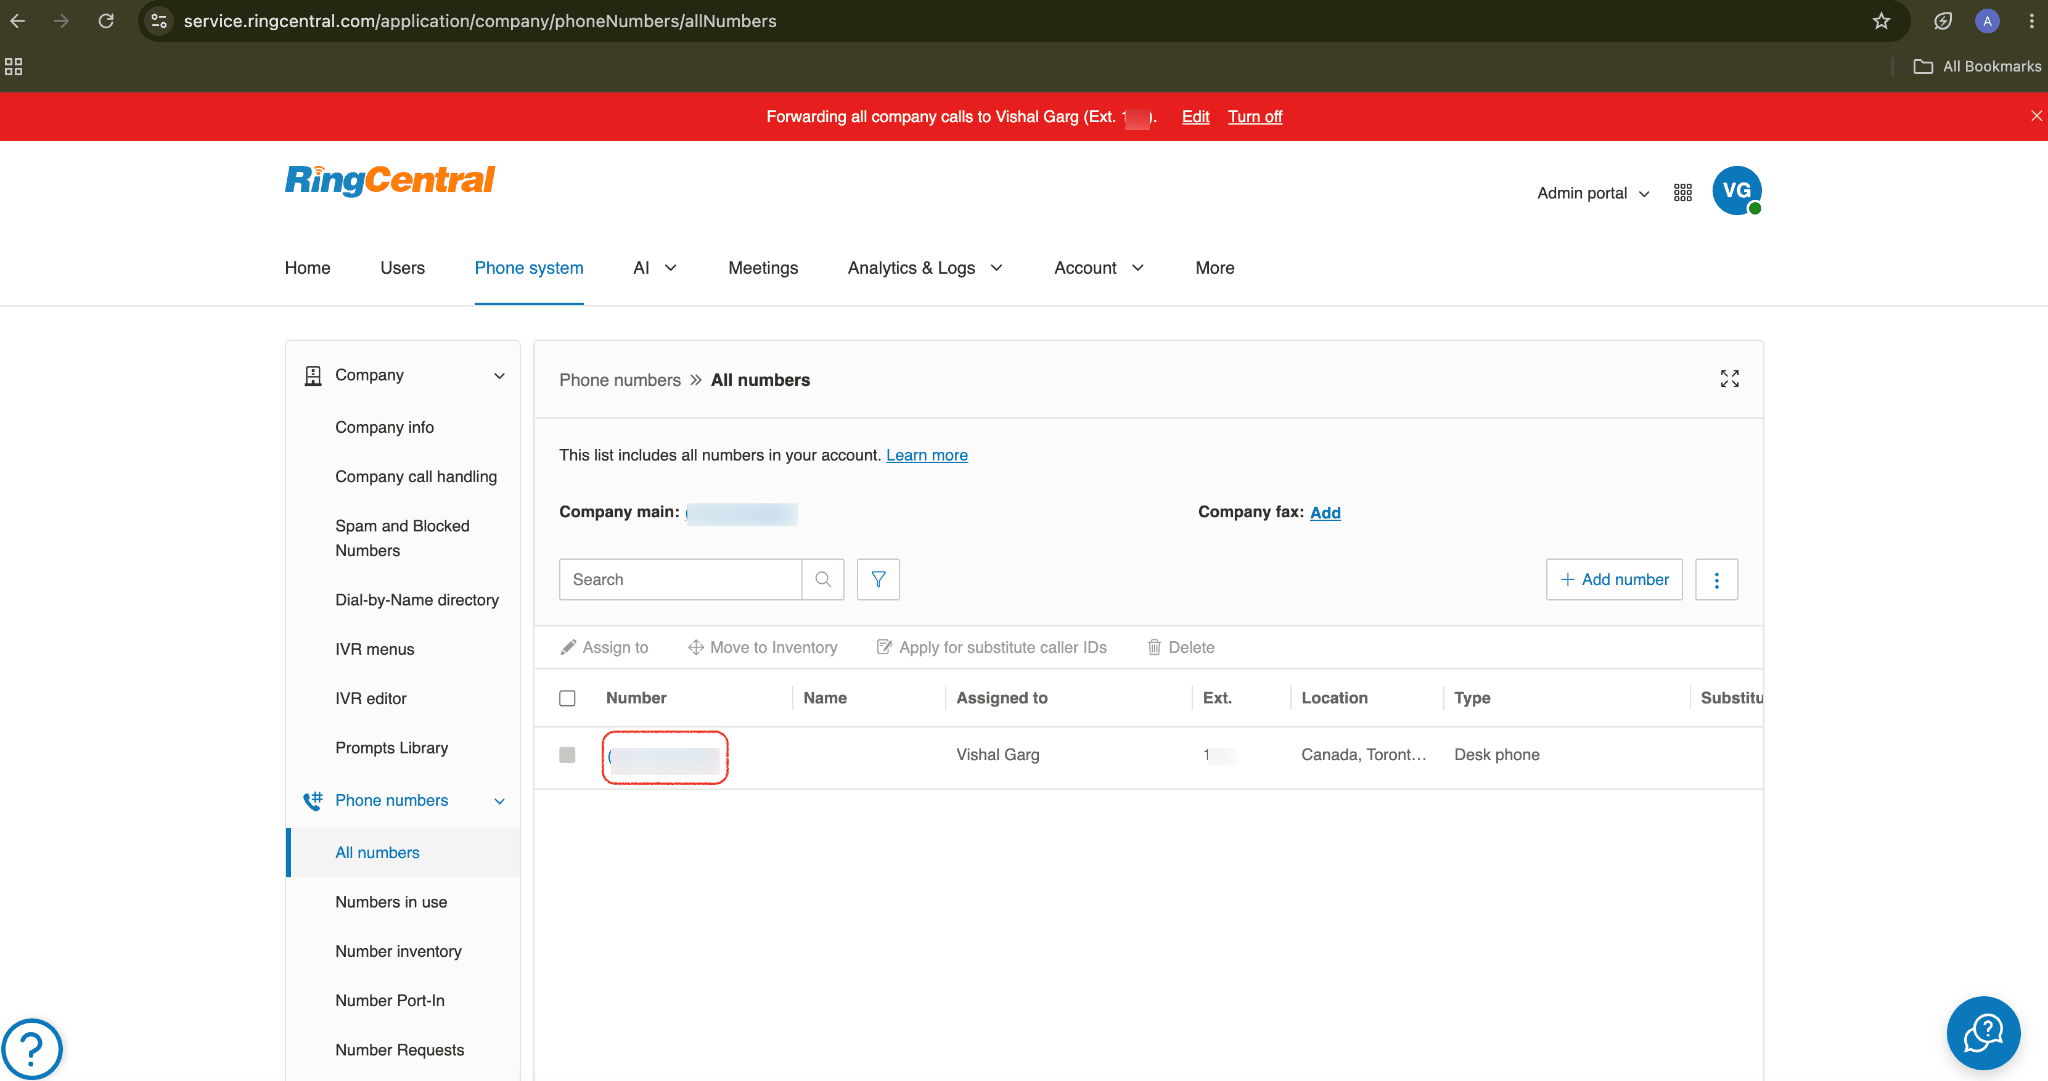This screenshot has height=1081, width=2048.
Task: Open IVR editor
Action: 371,698
